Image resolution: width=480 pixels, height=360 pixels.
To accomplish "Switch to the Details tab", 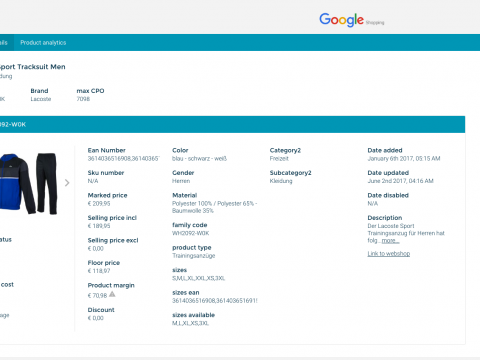I will pos(5,43).
